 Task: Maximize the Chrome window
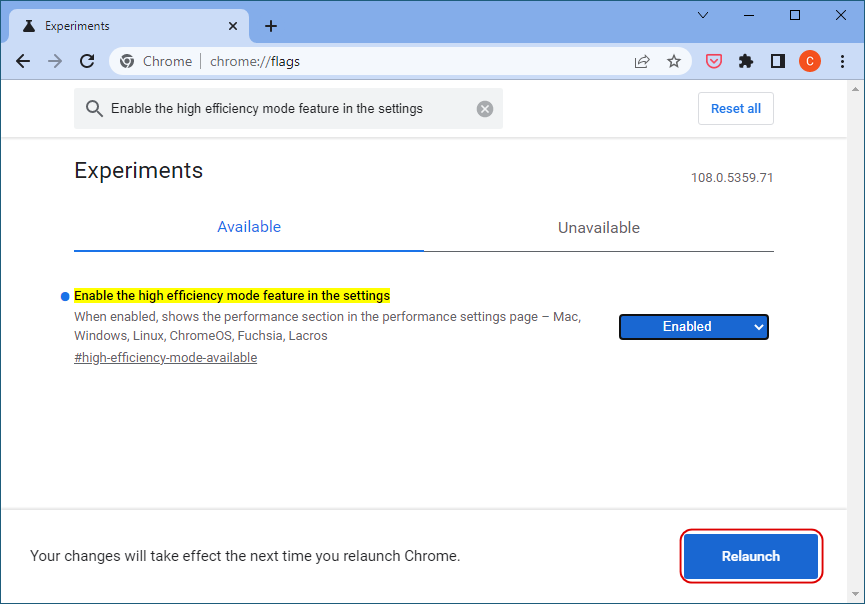point(795,15)
